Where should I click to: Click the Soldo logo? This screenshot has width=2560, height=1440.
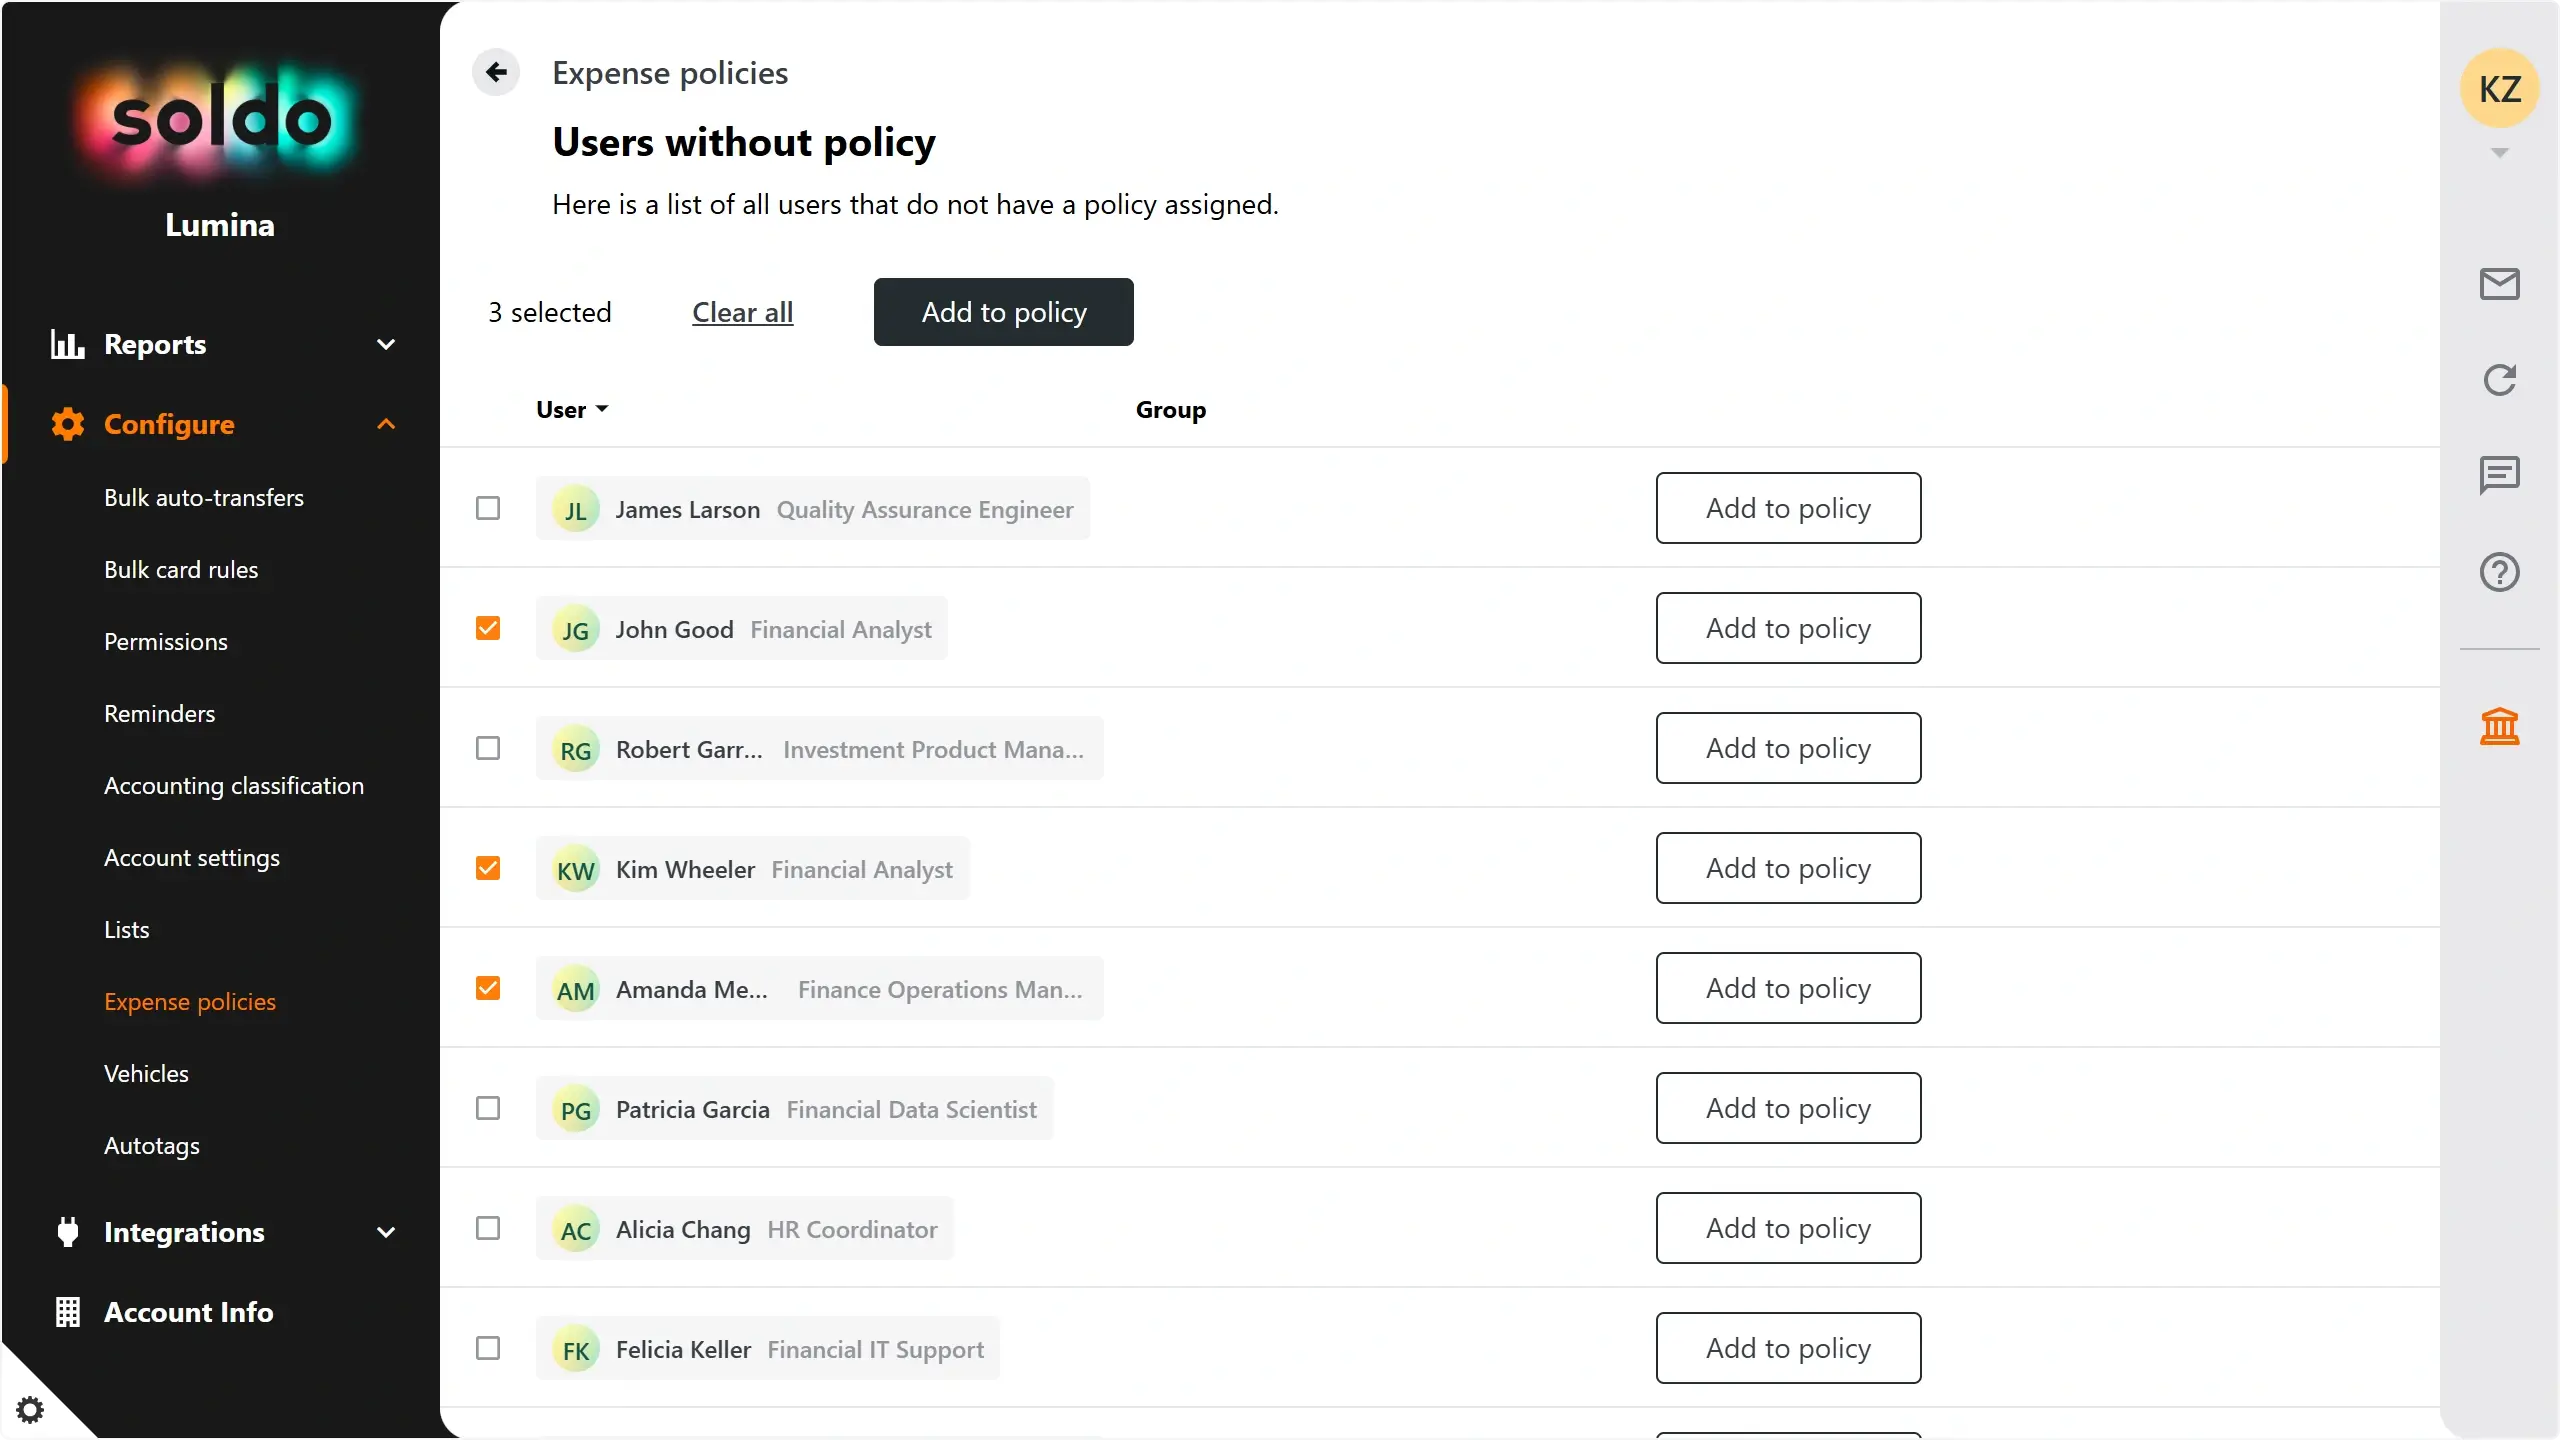[220, 120]
